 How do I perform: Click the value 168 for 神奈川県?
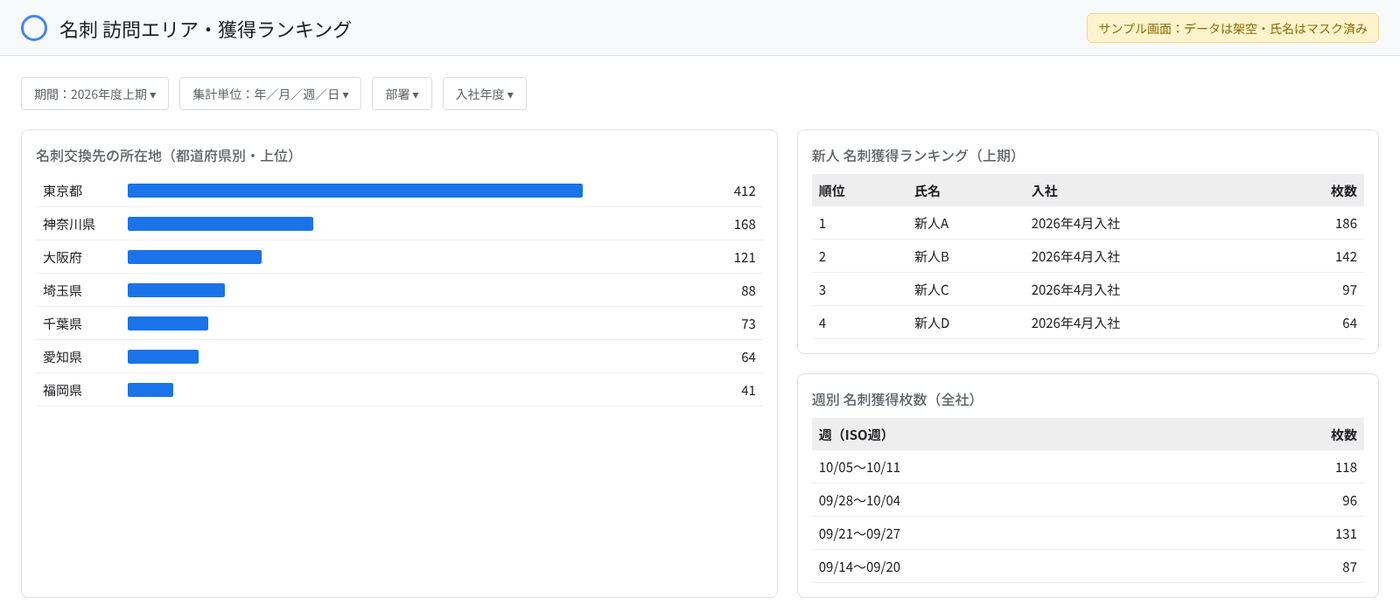744,224
